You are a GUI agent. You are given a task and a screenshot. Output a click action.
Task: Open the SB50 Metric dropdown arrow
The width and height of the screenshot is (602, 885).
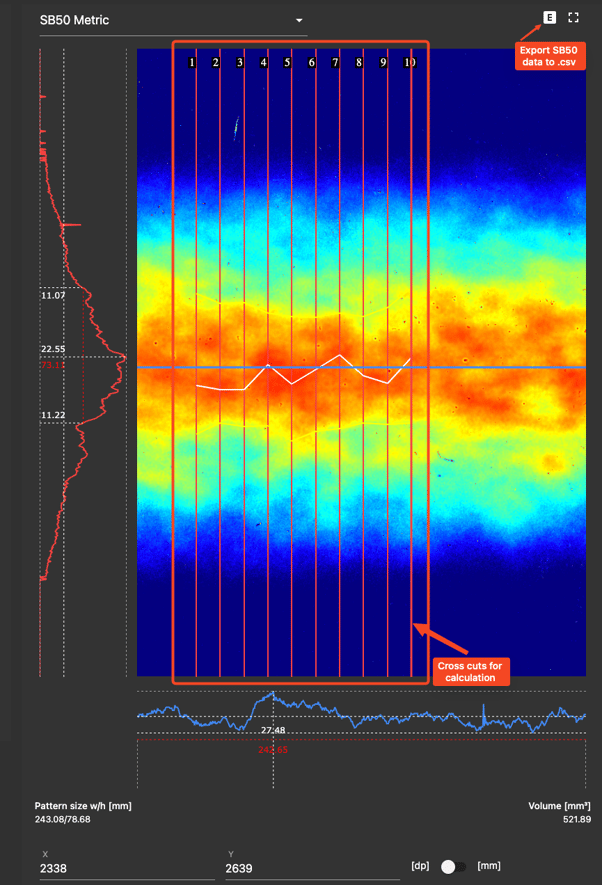(x=299, y=20)
